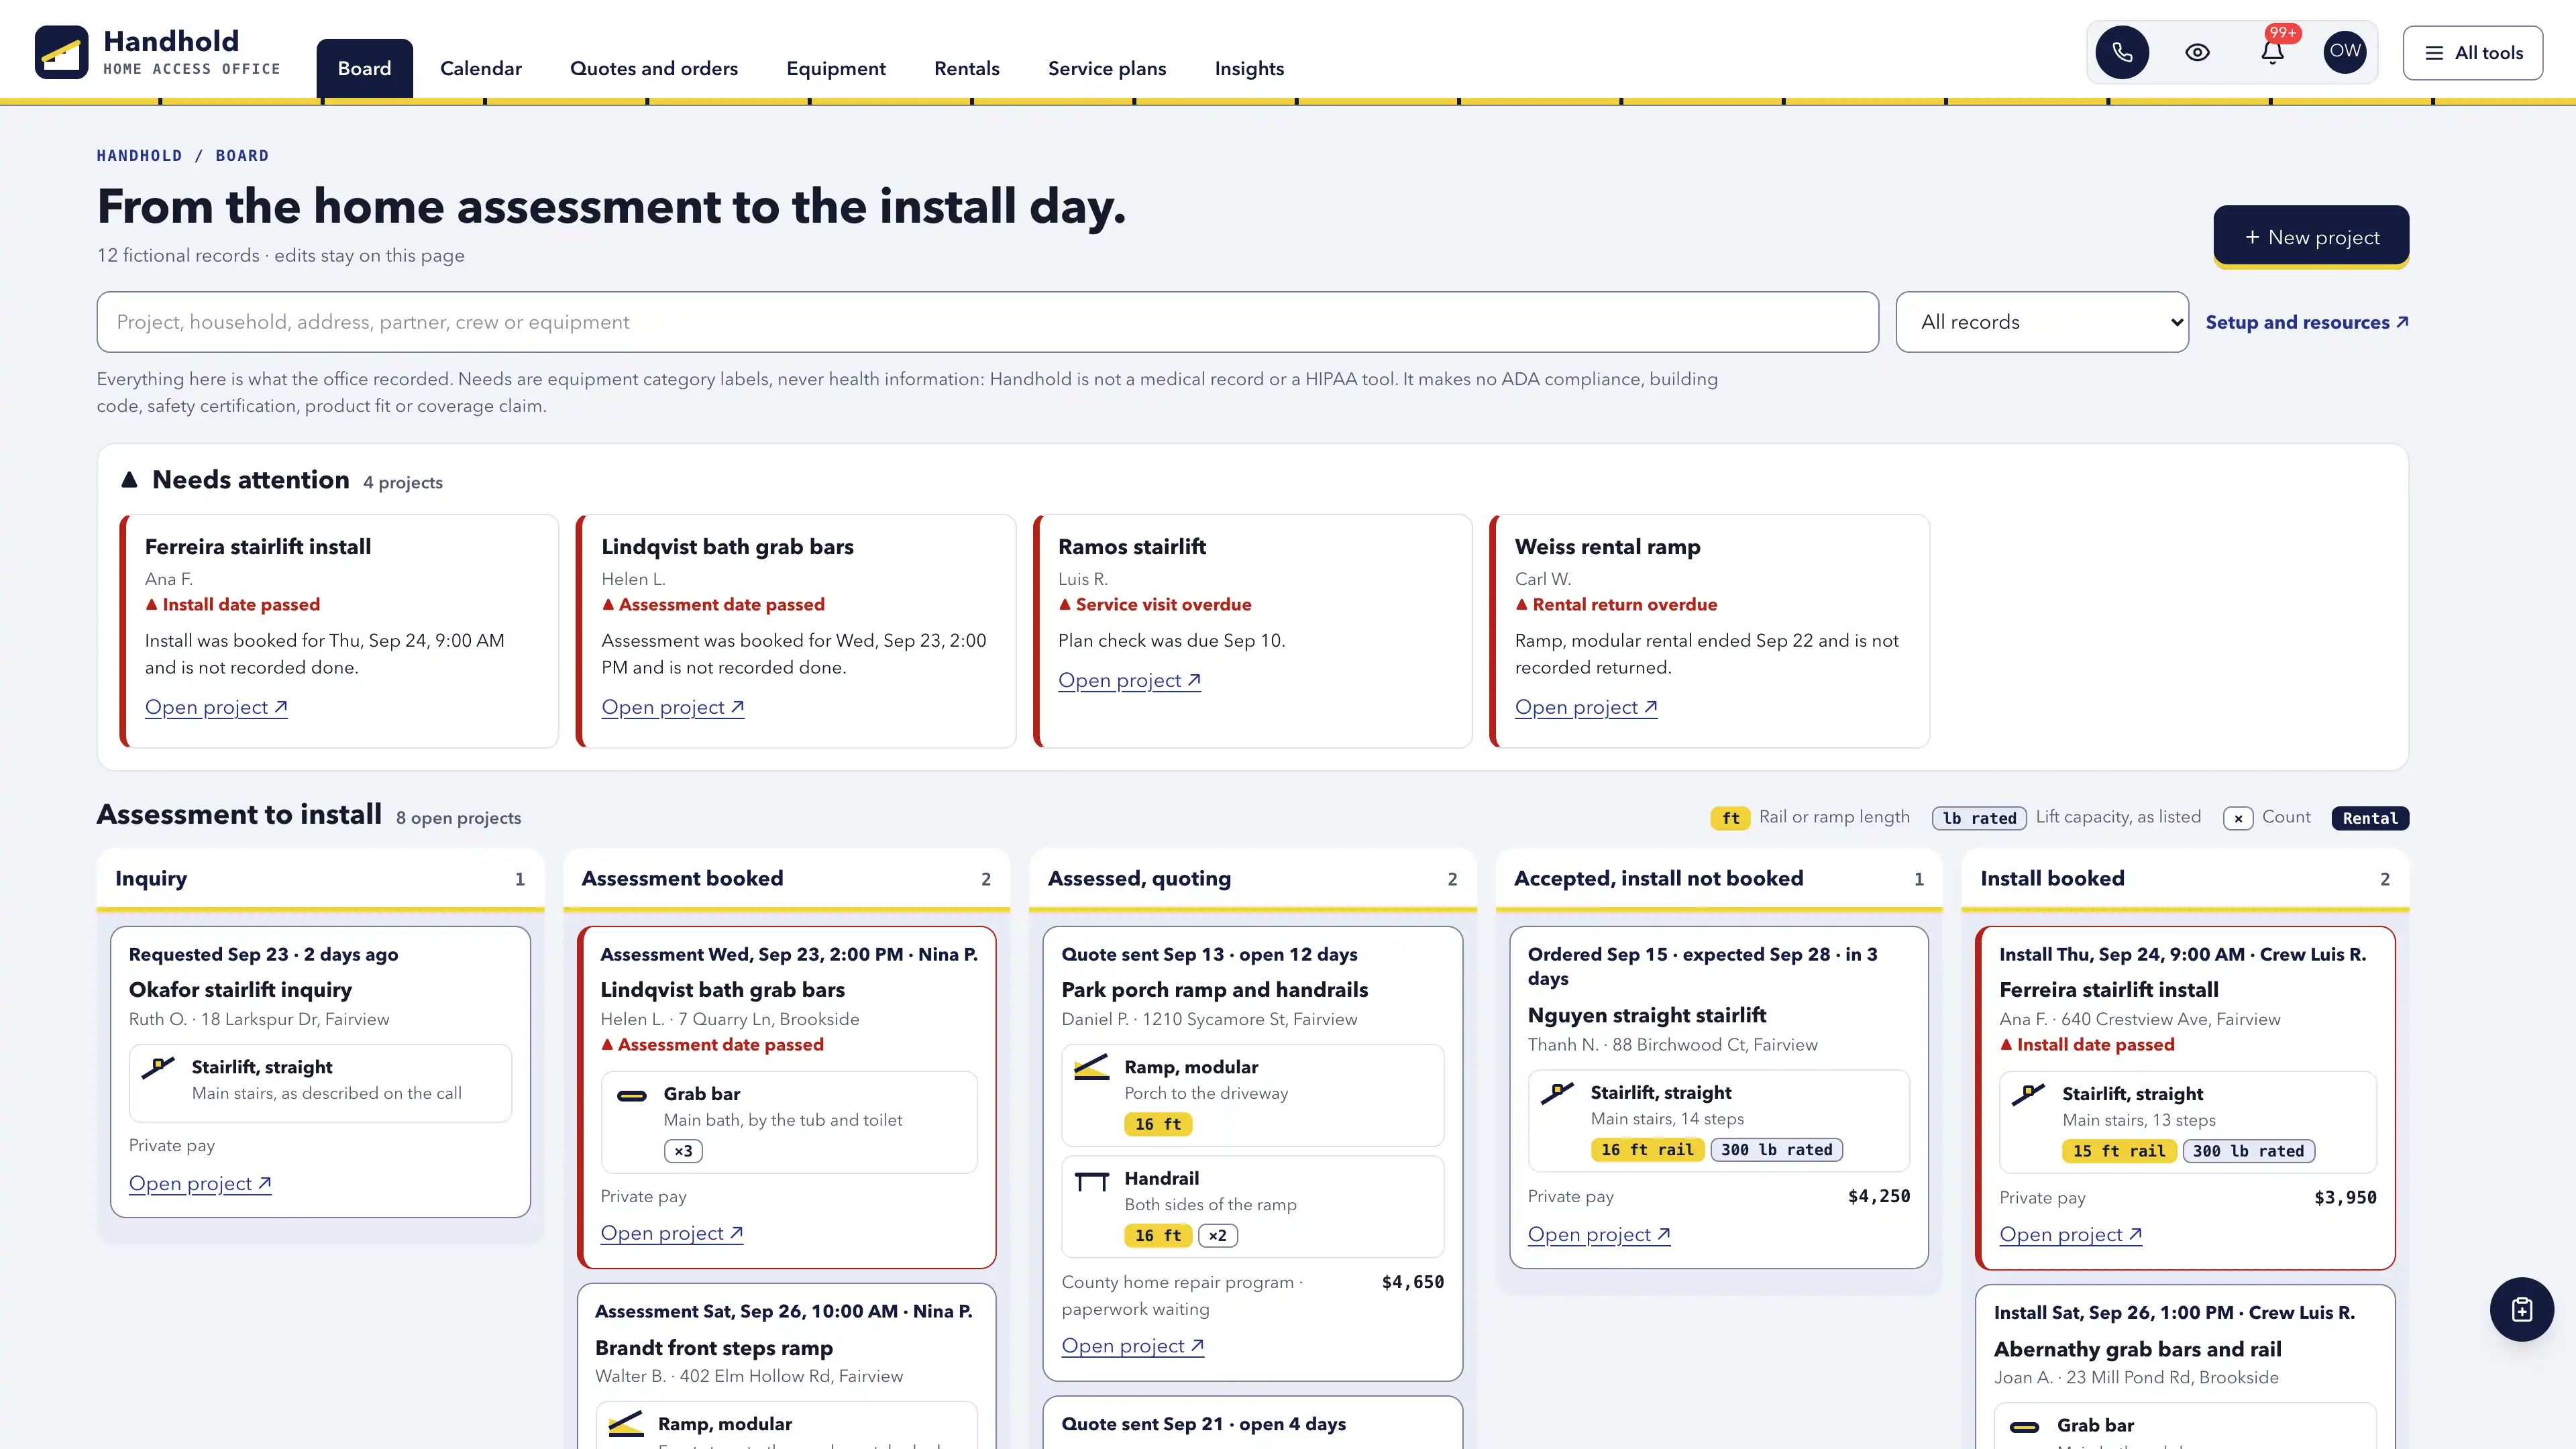This screenshot has width=2576, height=1449.
Task: Go to the Equipment tab
Action: (x=836, y=68)
